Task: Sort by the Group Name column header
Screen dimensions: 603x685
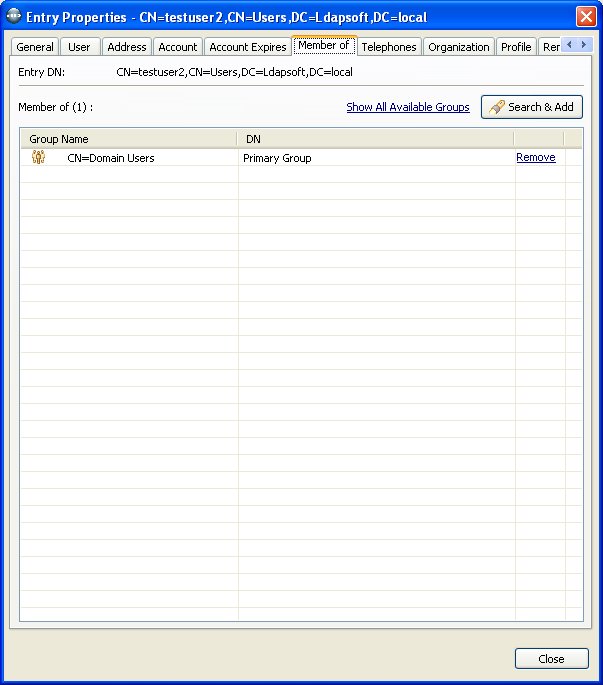Action: click(128, 139)
